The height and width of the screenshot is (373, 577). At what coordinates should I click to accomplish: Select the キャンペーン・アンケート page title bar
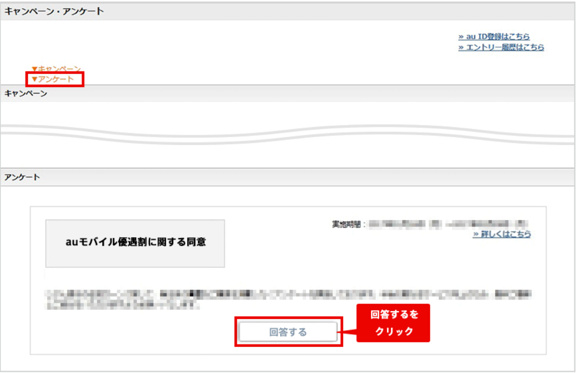287,11
